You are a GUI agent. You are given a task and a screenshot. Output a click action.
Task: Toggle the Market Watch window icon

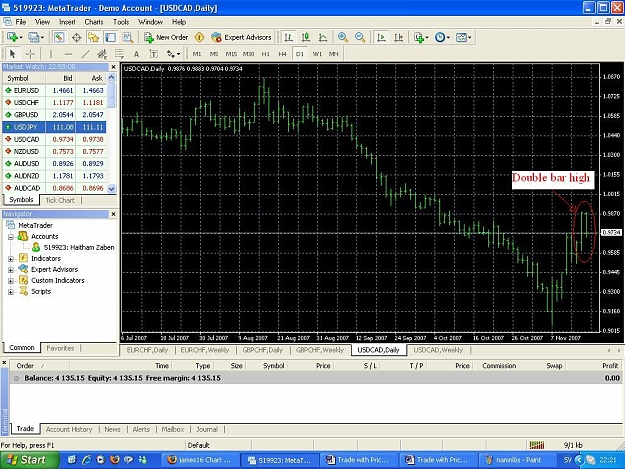coord(59,37)
